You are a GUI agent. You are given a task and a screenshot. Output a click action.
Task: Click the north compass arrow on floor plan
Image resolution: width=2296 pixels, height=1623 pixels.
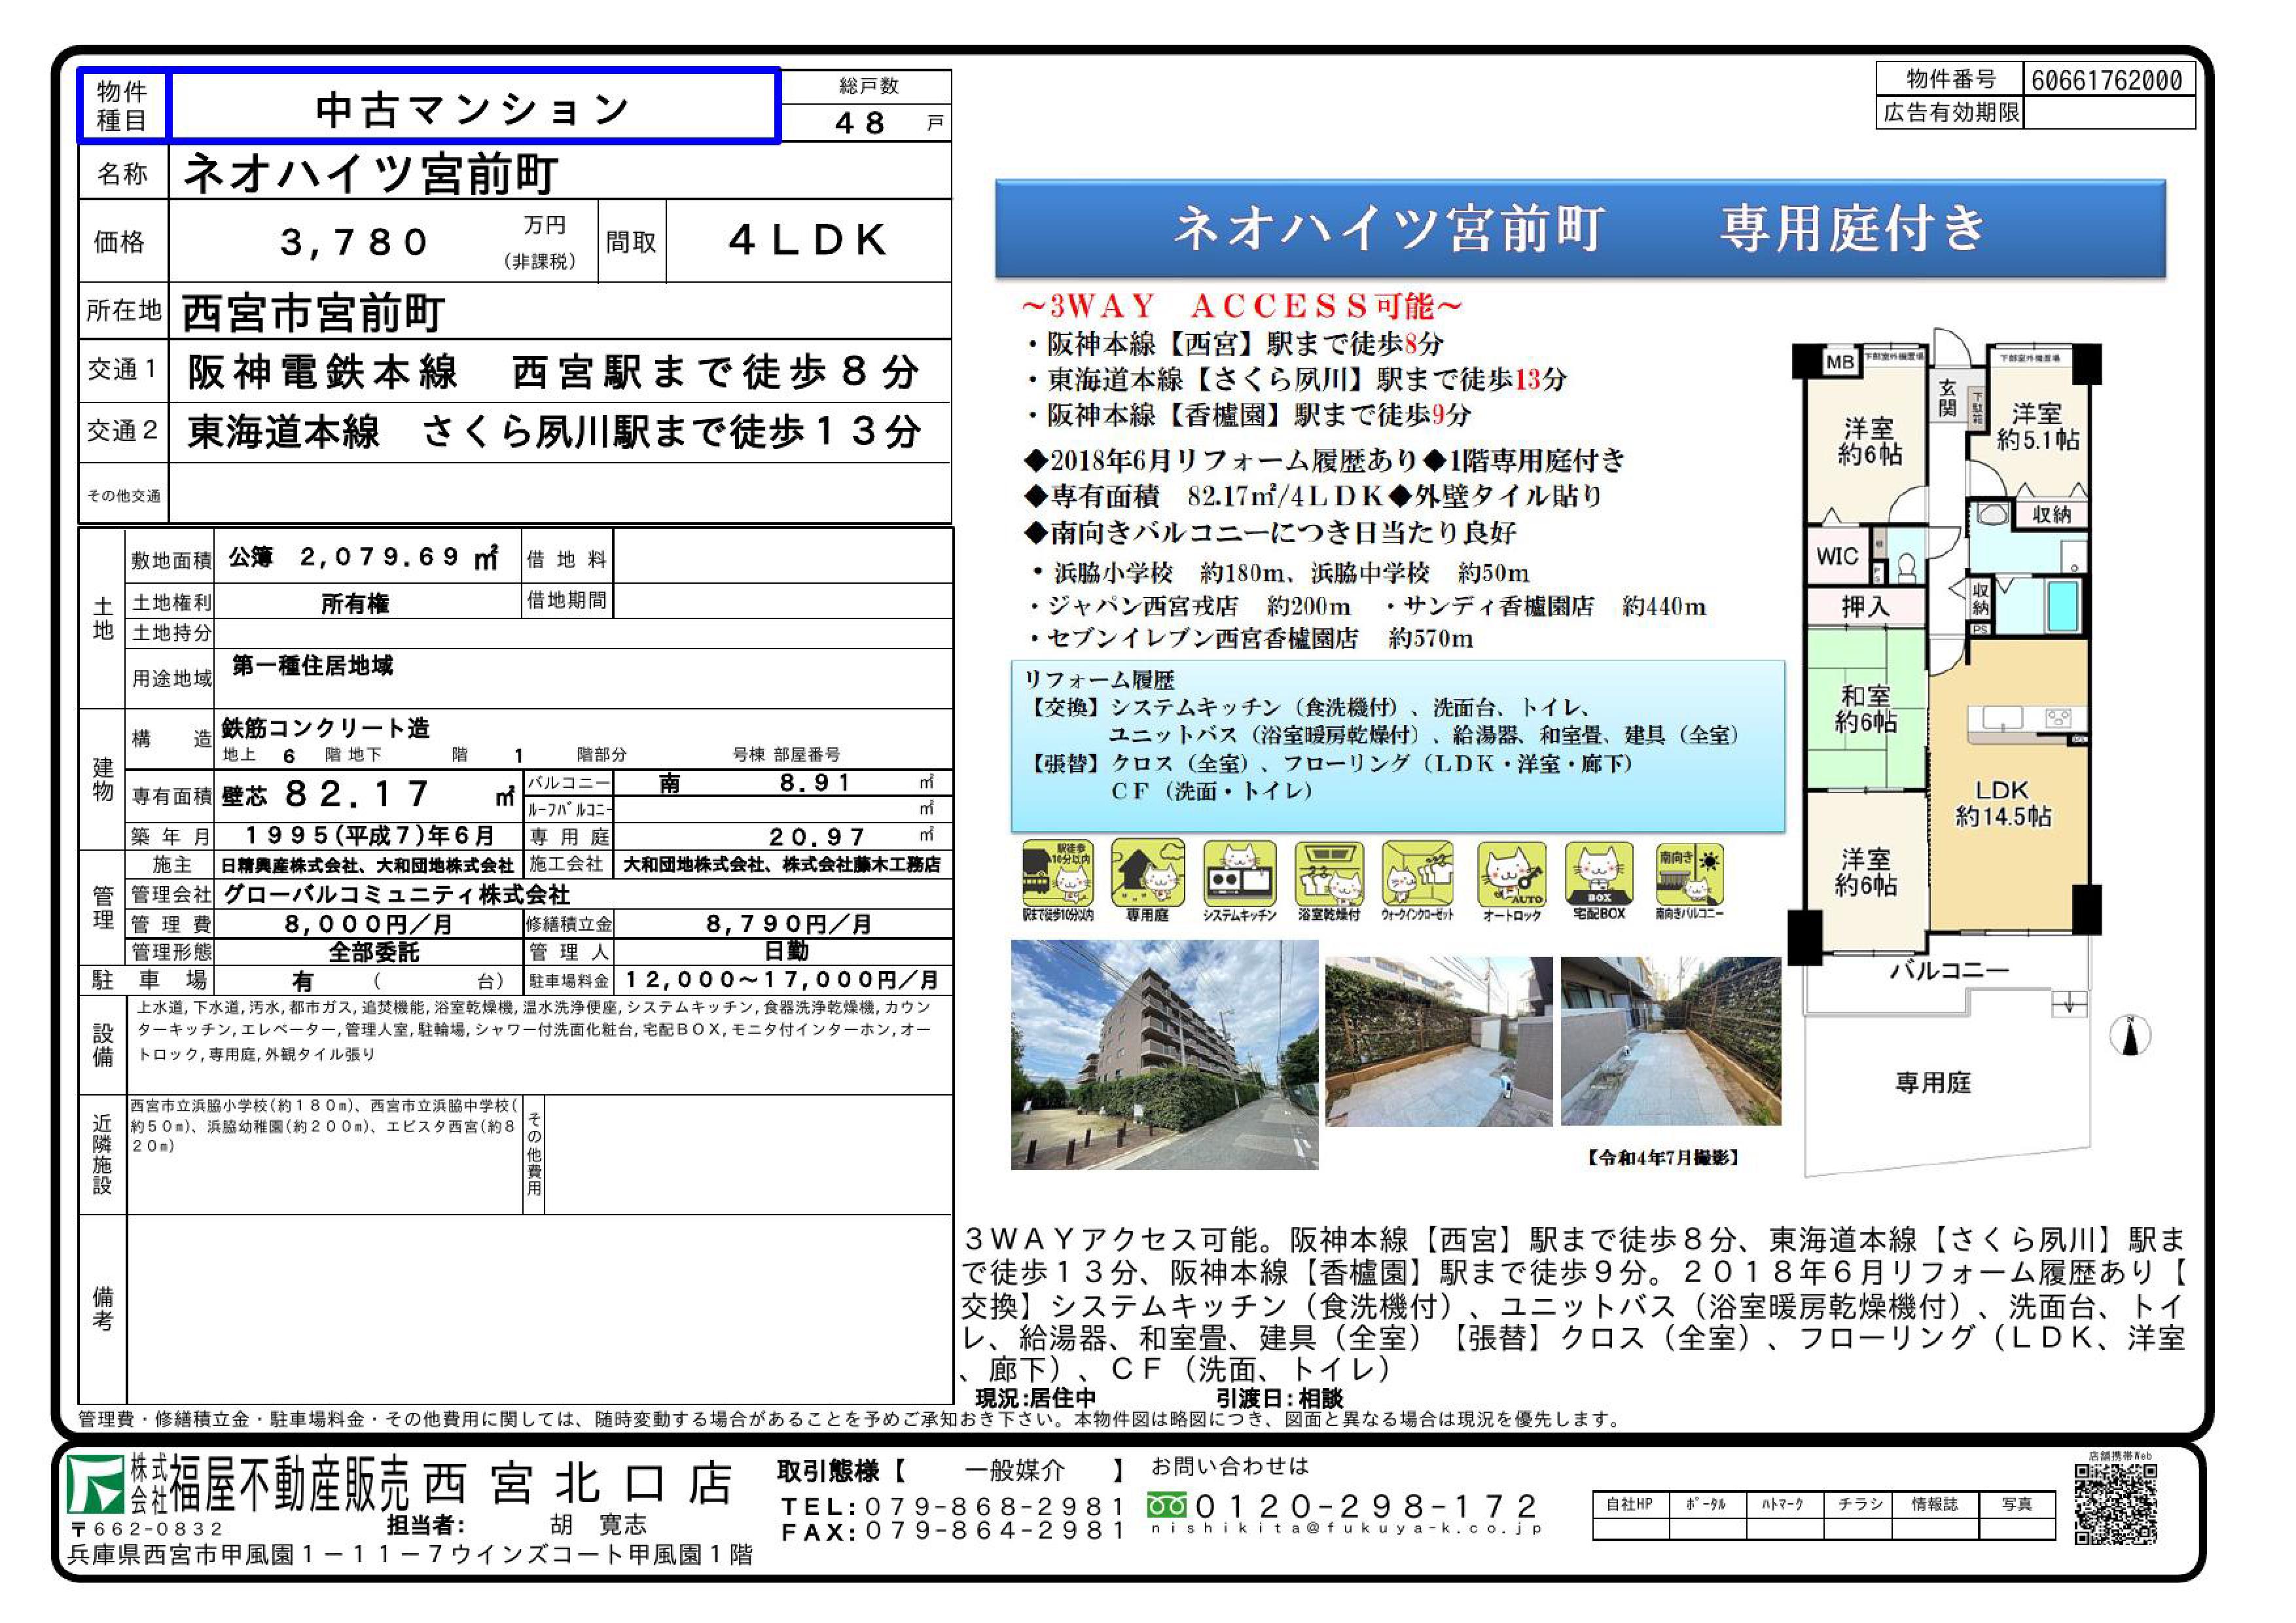(2130, 1036)
